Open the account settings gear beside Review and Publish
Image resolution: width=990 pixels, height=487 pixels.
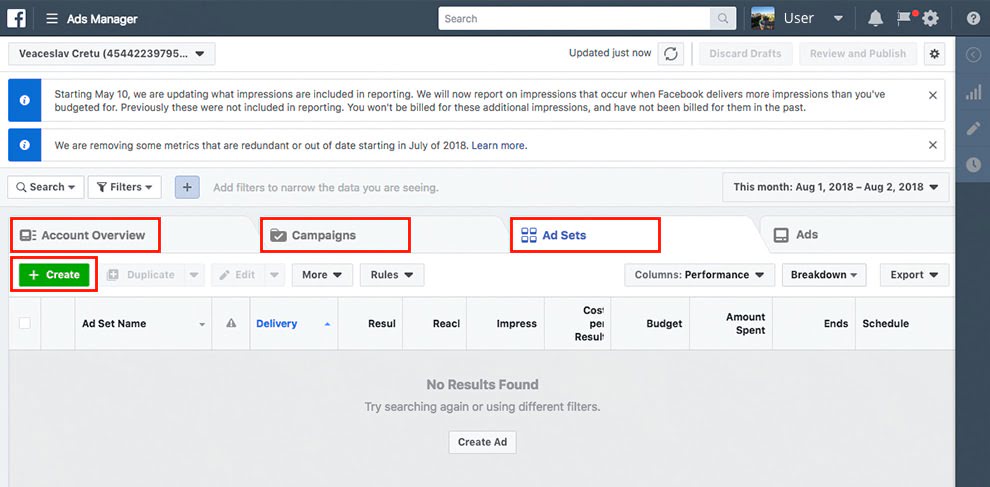934,54
